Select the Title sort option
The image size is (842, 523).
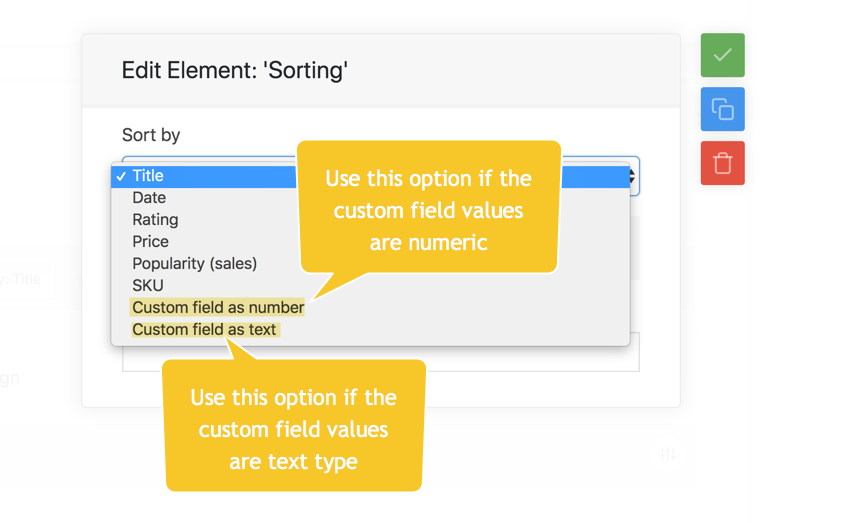tap(148, 176)
